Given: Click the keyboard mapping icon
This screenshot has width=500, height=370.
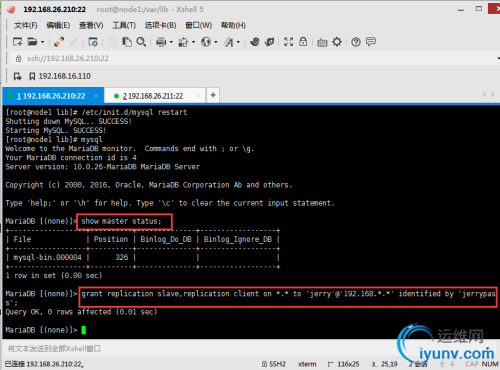Looking at the screenshot, I should (322, 42).
